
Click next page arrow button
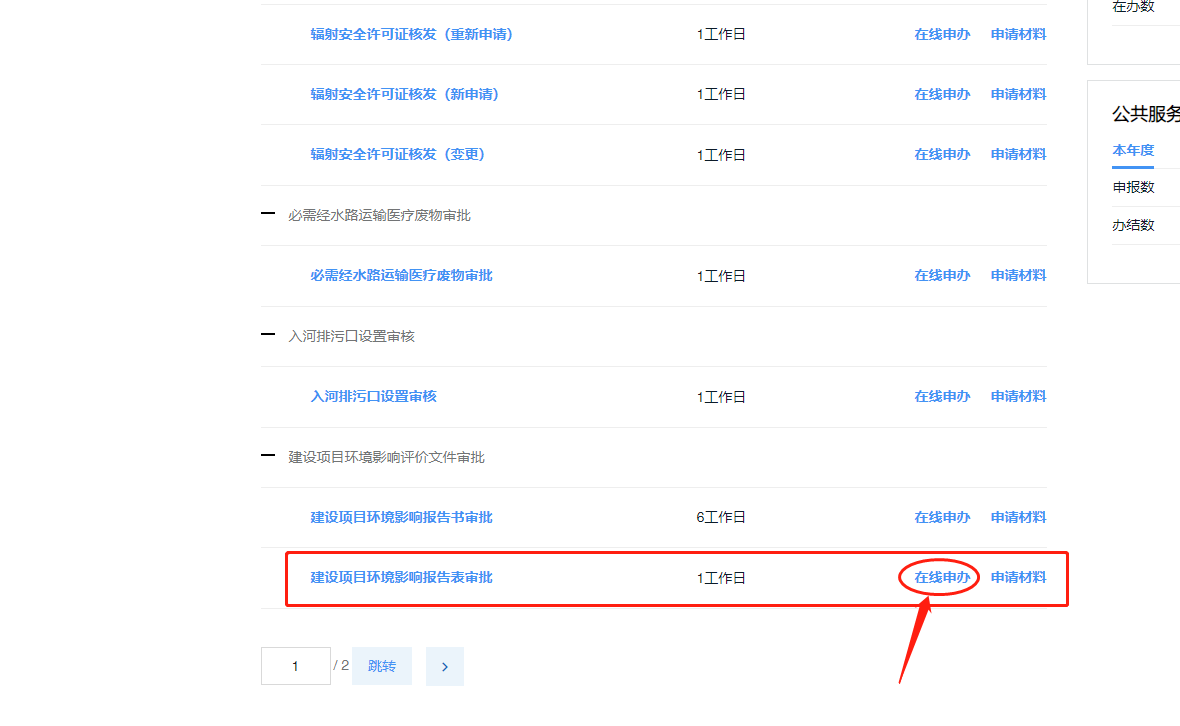point(444,667)
